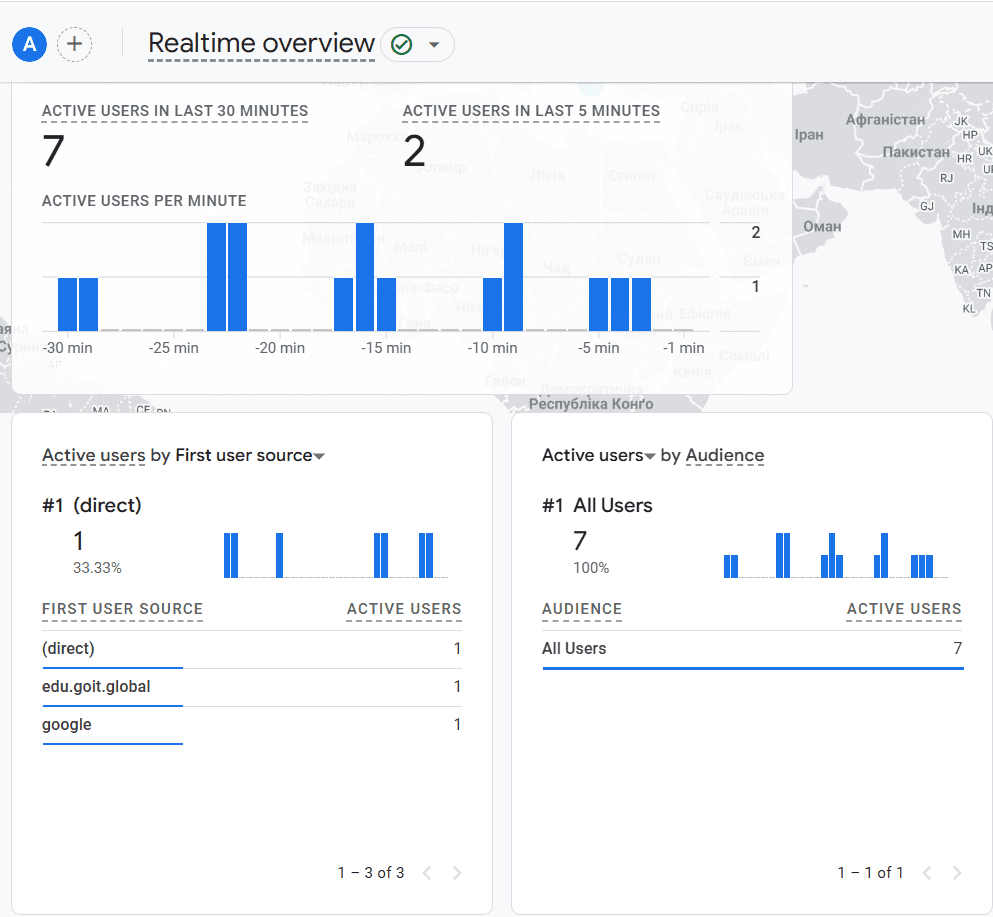Click the green check status icon

(402, 45)
